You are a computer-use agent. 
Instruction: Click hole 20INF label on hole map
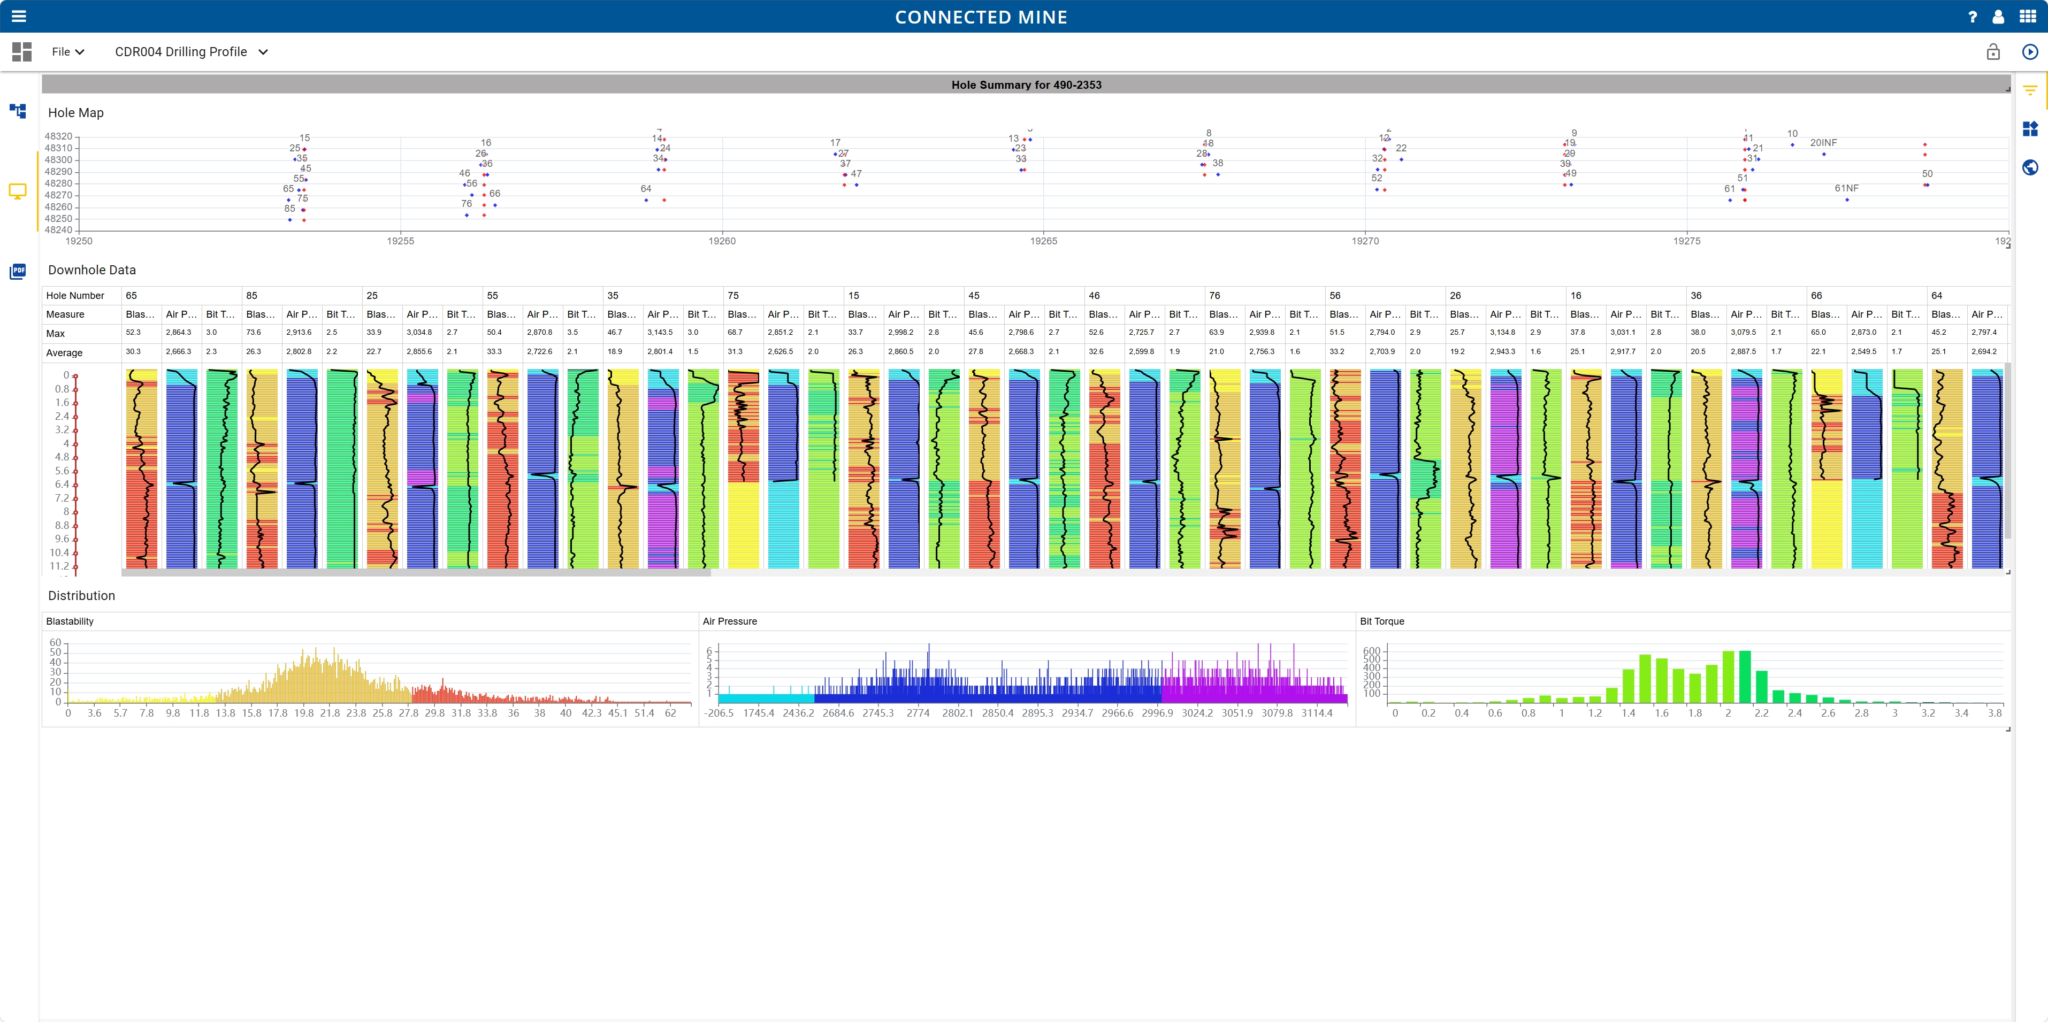(x=1823, y=143)
